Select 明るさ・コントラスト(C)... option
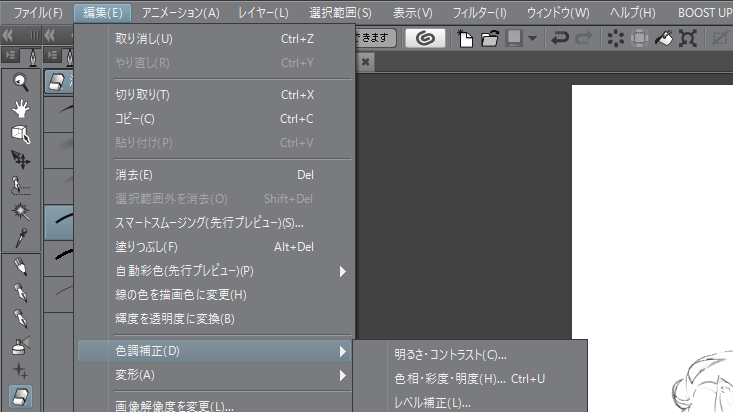The height and width of the screenshot is (412, 733). click(x=450, y=354)
